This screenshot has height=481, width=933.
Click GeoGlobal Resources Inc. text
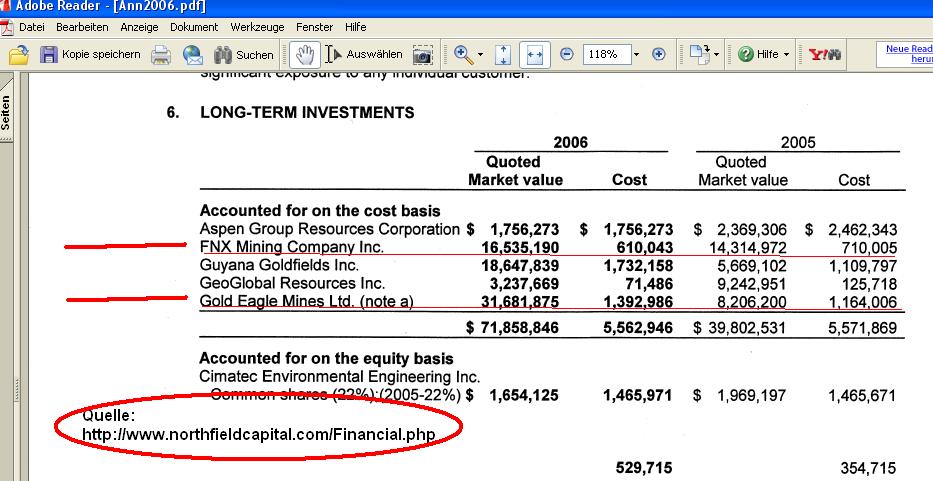(292, 283)
